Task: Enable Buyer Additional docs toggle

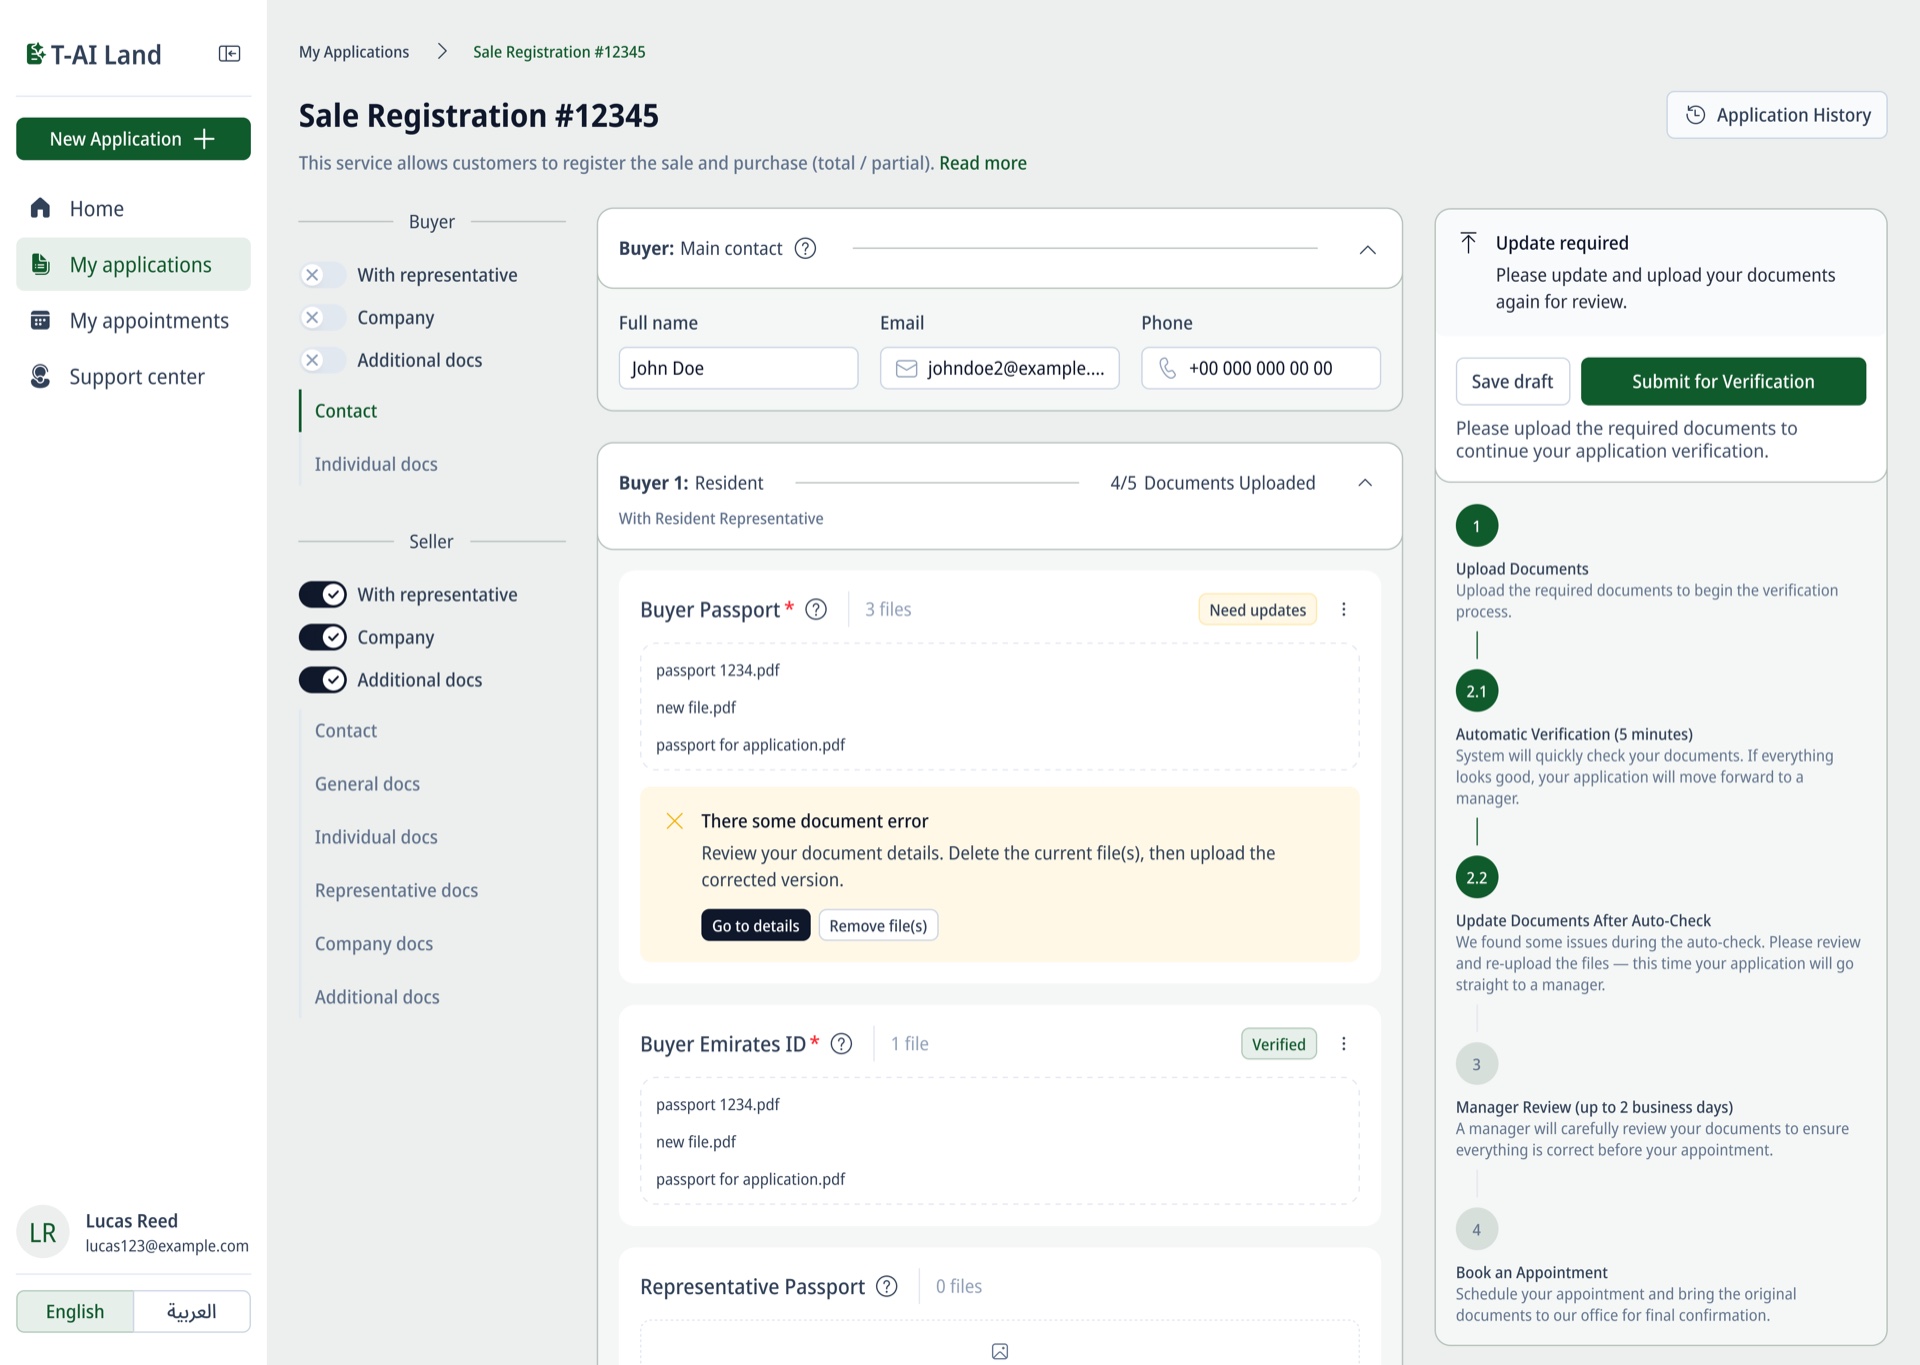Action: click(x=323, y=360)
